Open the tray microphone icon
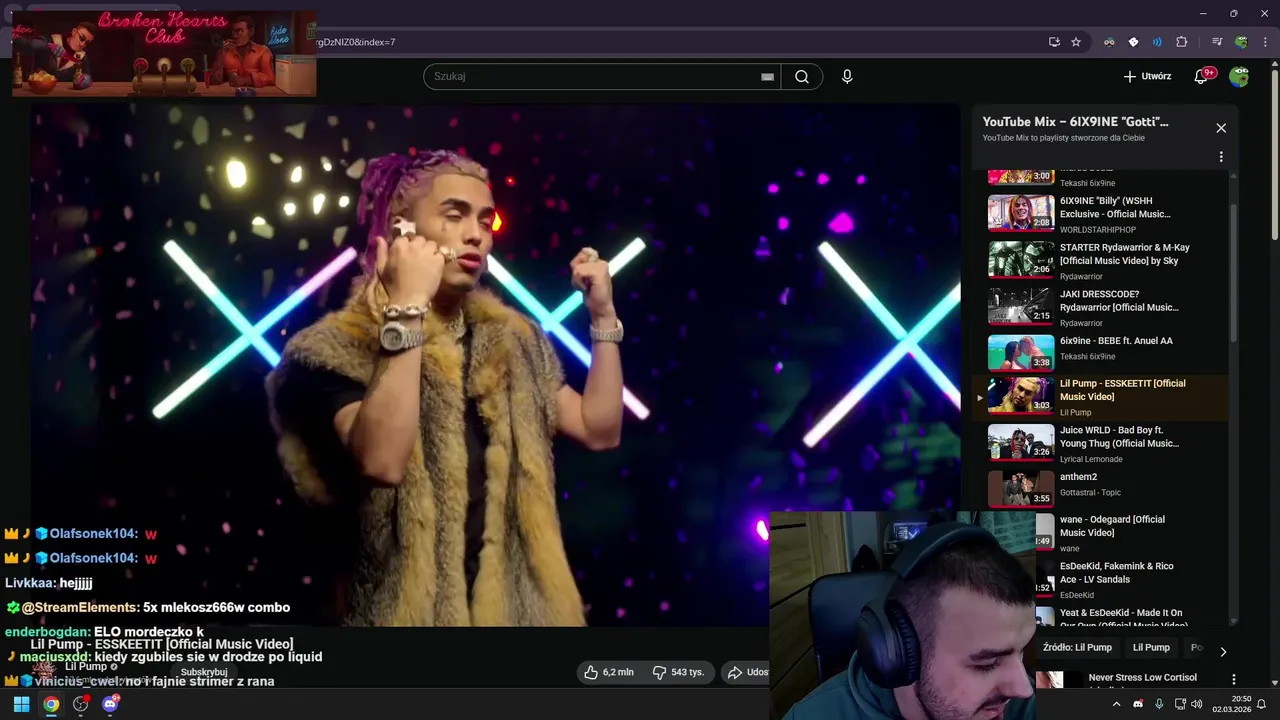Image resolution: width=1280 pixels, height=720 pixels. (1159, 704)
